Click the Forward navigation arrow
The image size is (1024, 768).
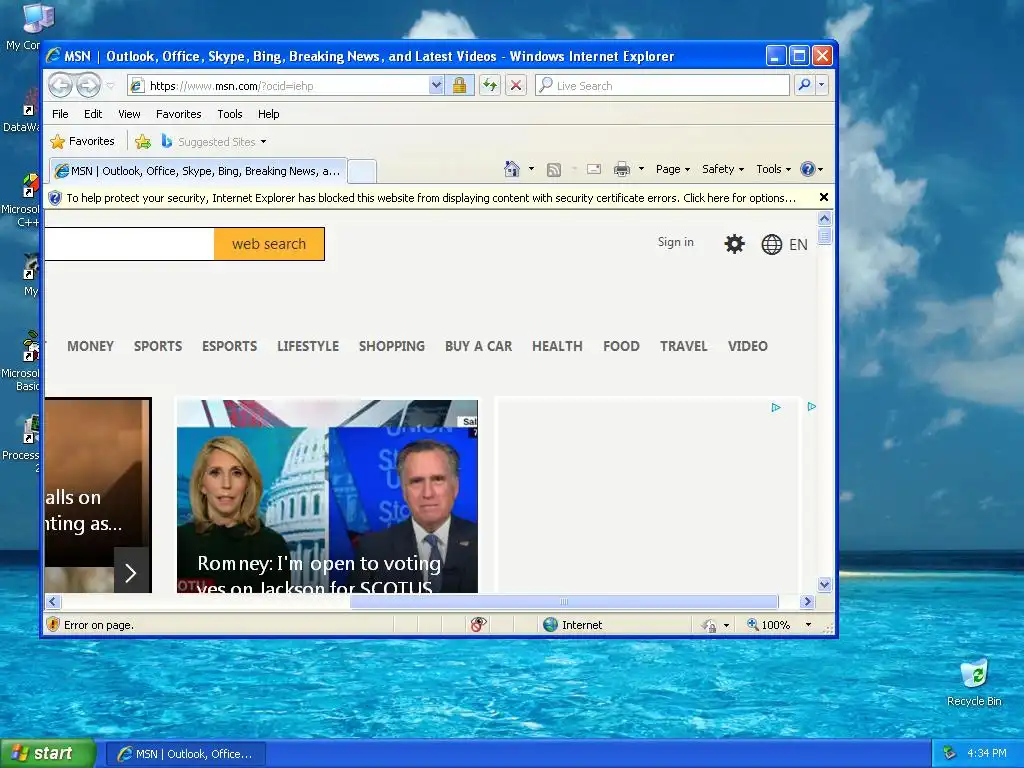point(88,86)
